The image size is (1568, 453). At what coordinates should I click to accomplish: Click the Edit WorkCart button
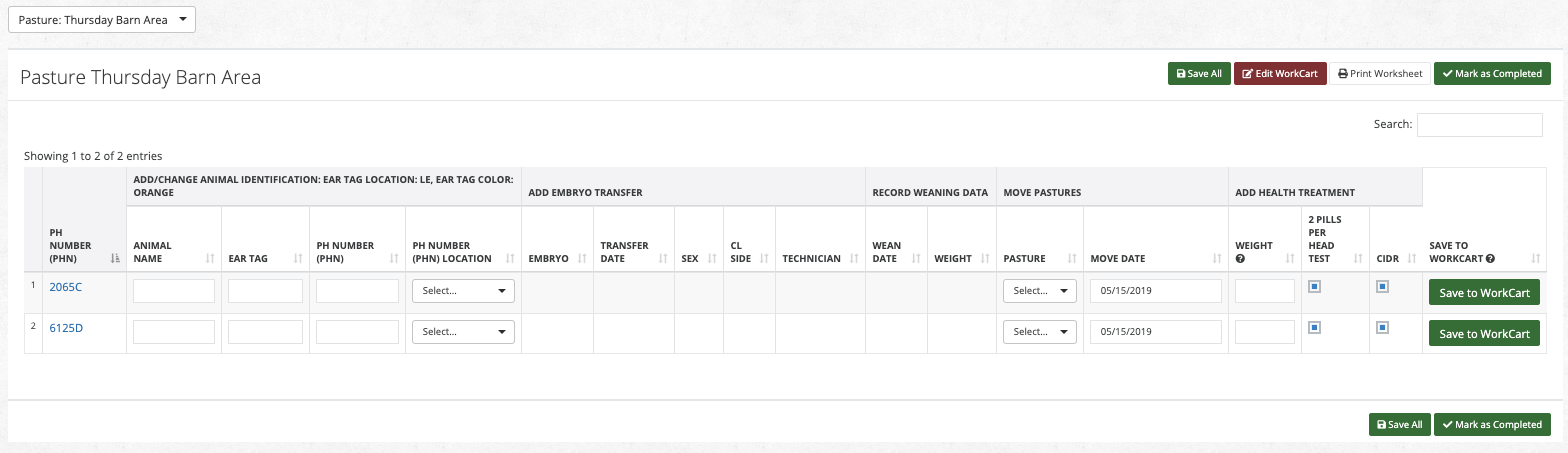click(x=1279, y=73)
